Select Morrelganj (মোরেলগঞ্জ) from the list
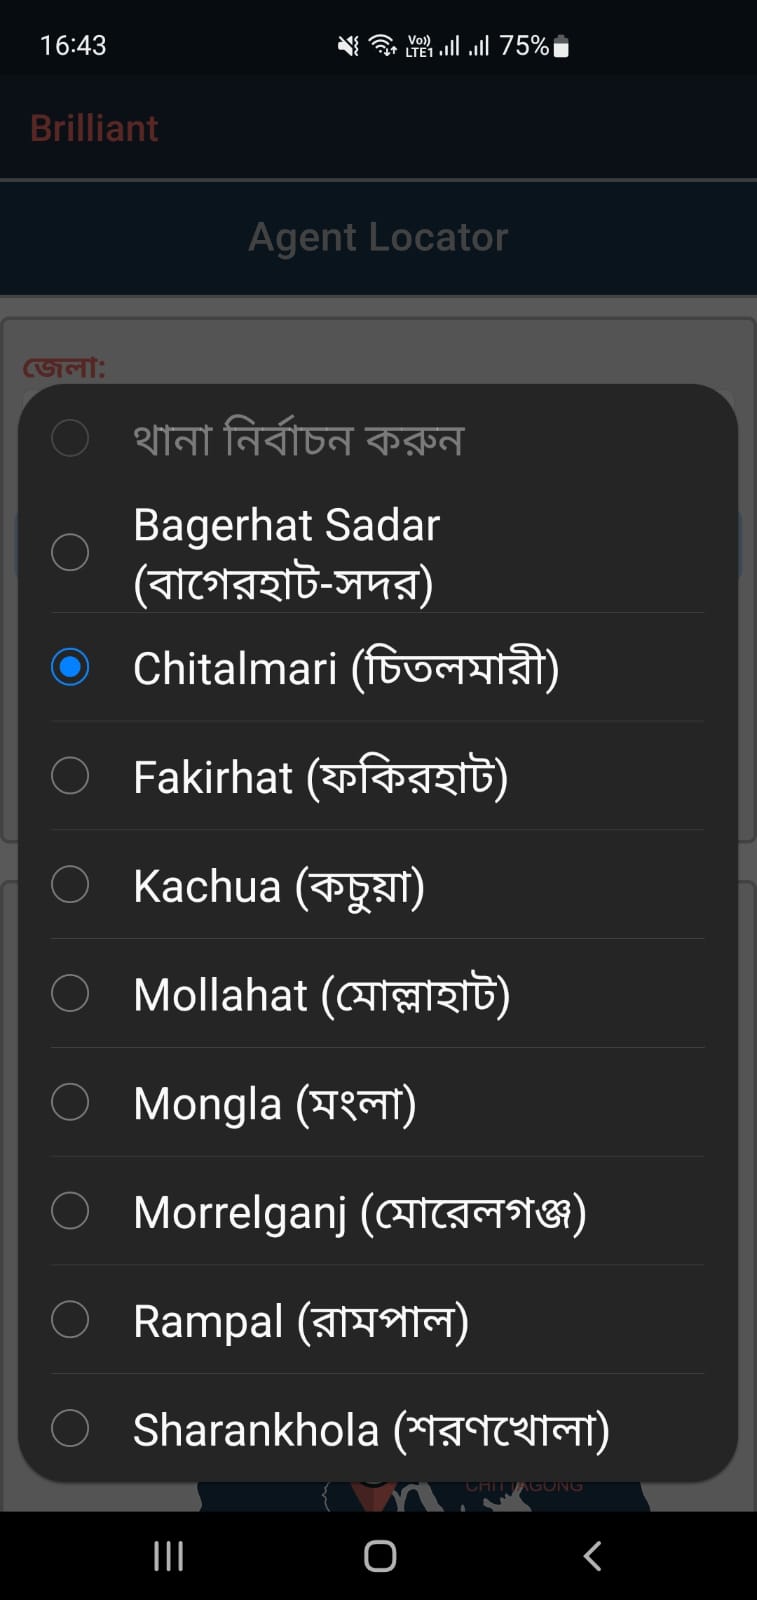The width and height of the screenshot is (757, 1600). tap(359, 1212)
